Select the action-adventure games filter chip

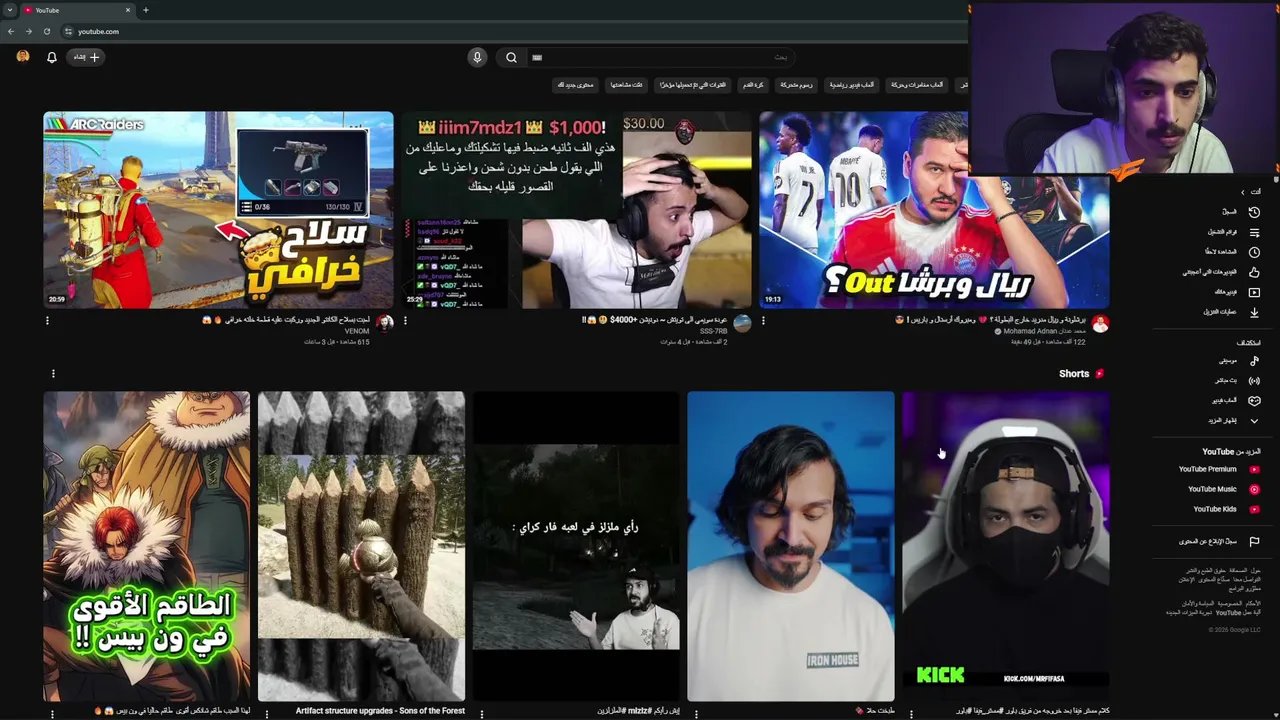(917, 85)
